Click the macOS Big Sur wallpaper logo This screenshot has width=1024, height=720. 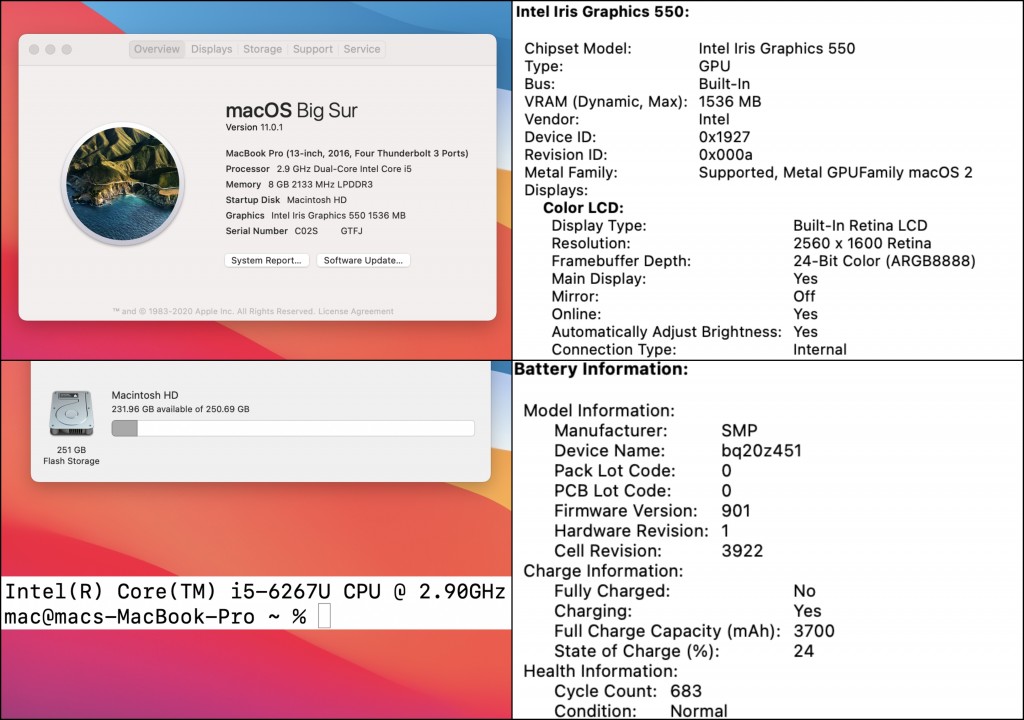pyautogui.click(x=123, y=184)
